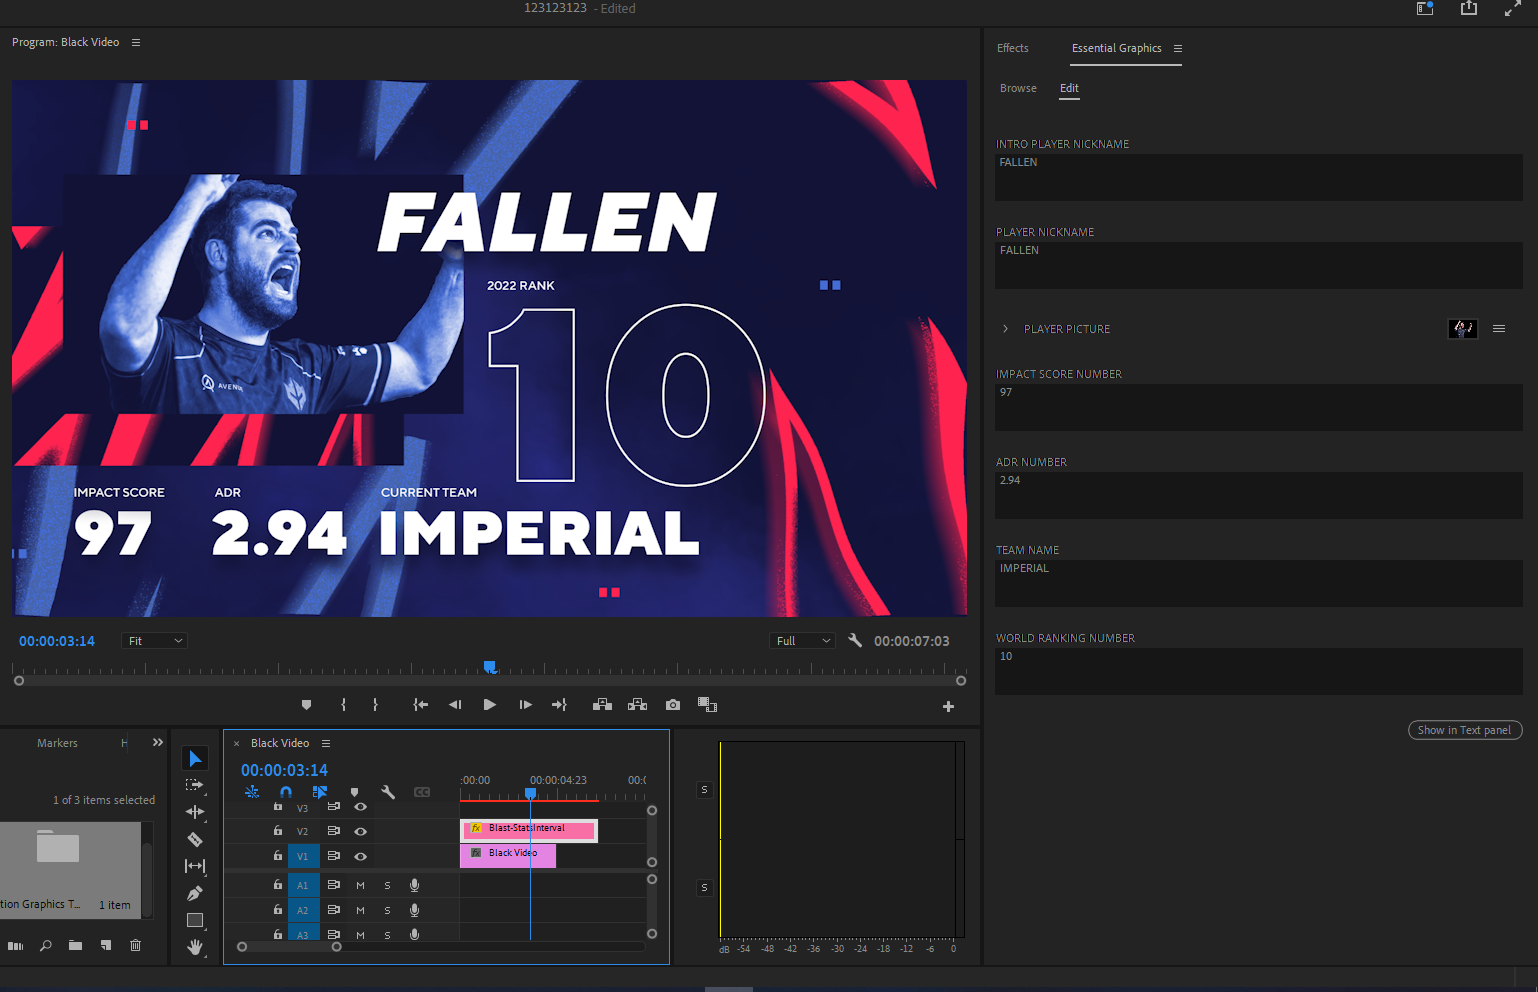Select the Blast-StatsInterval clip
1538x992 pixels.
(x=529, y=829)
